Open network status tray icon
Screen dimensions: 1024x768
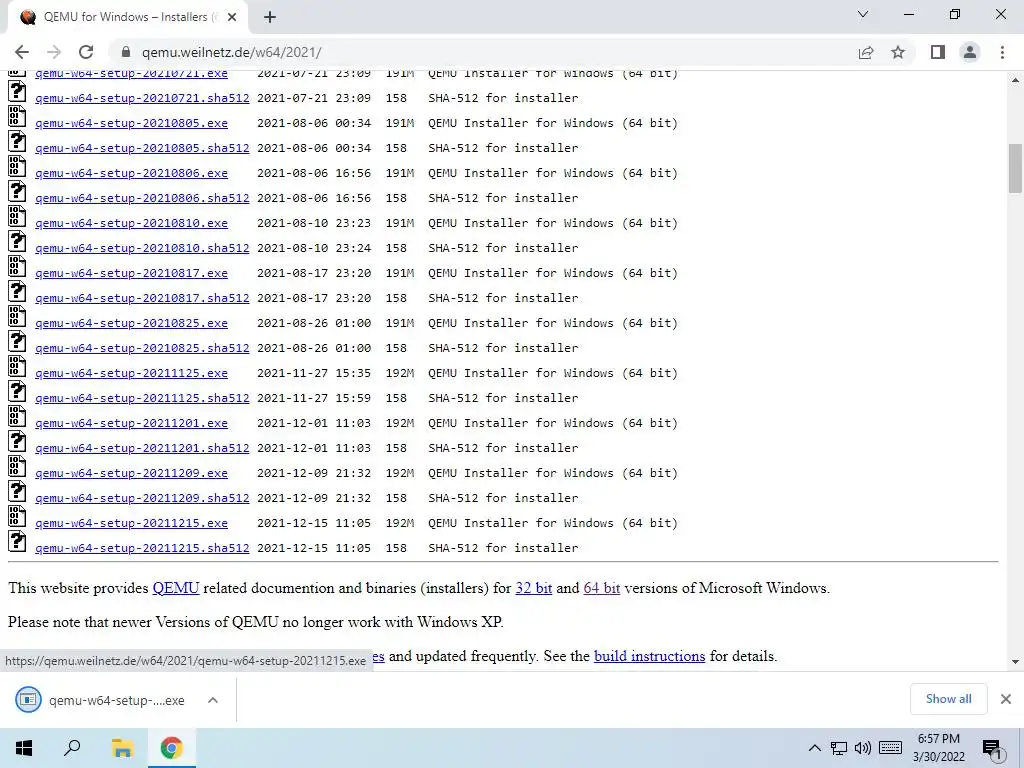pyautogui.click(x=839, y=748)
